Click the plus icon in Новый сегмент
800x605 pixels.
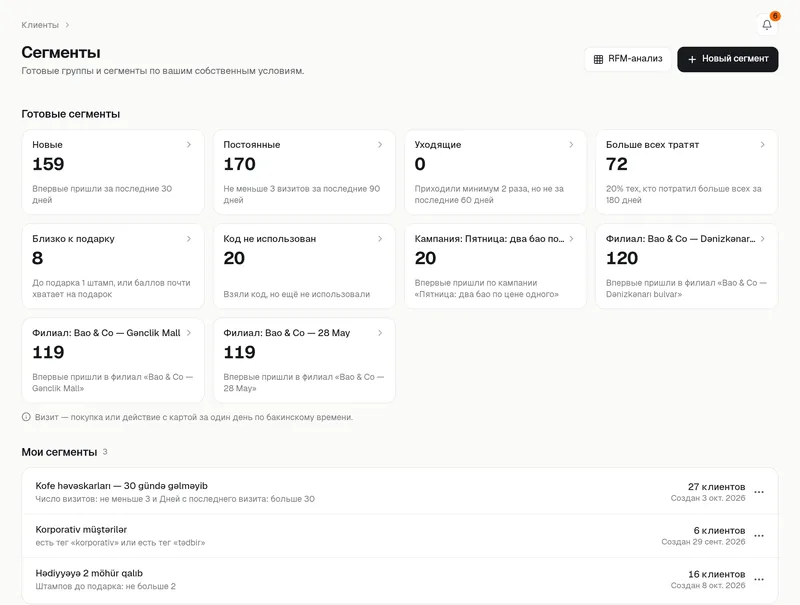coord(692,59)
